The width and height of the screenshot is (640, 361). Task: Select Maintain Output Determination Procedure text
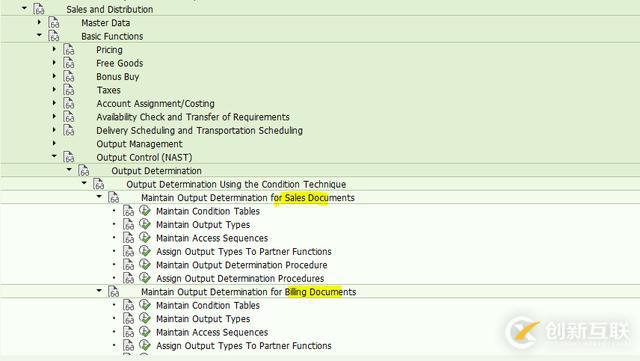[242, 265]
